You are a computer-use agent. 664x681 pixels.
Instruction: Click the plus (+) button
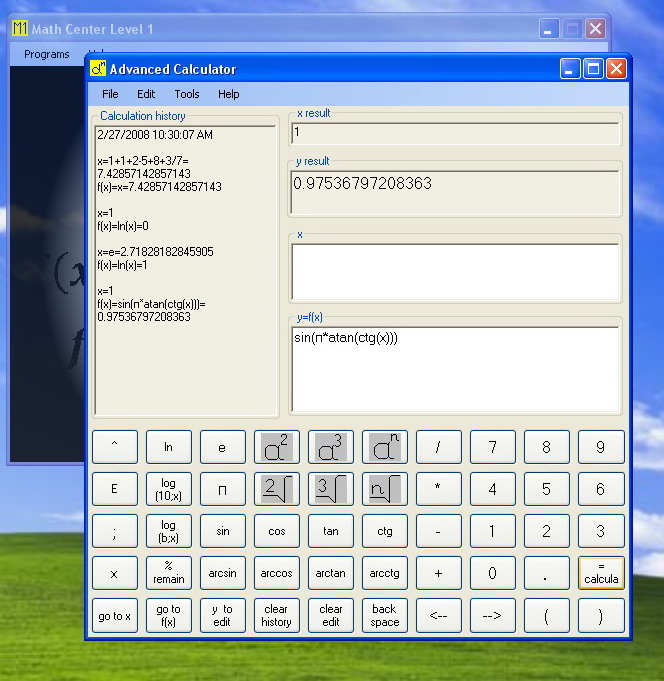(439, 573)
